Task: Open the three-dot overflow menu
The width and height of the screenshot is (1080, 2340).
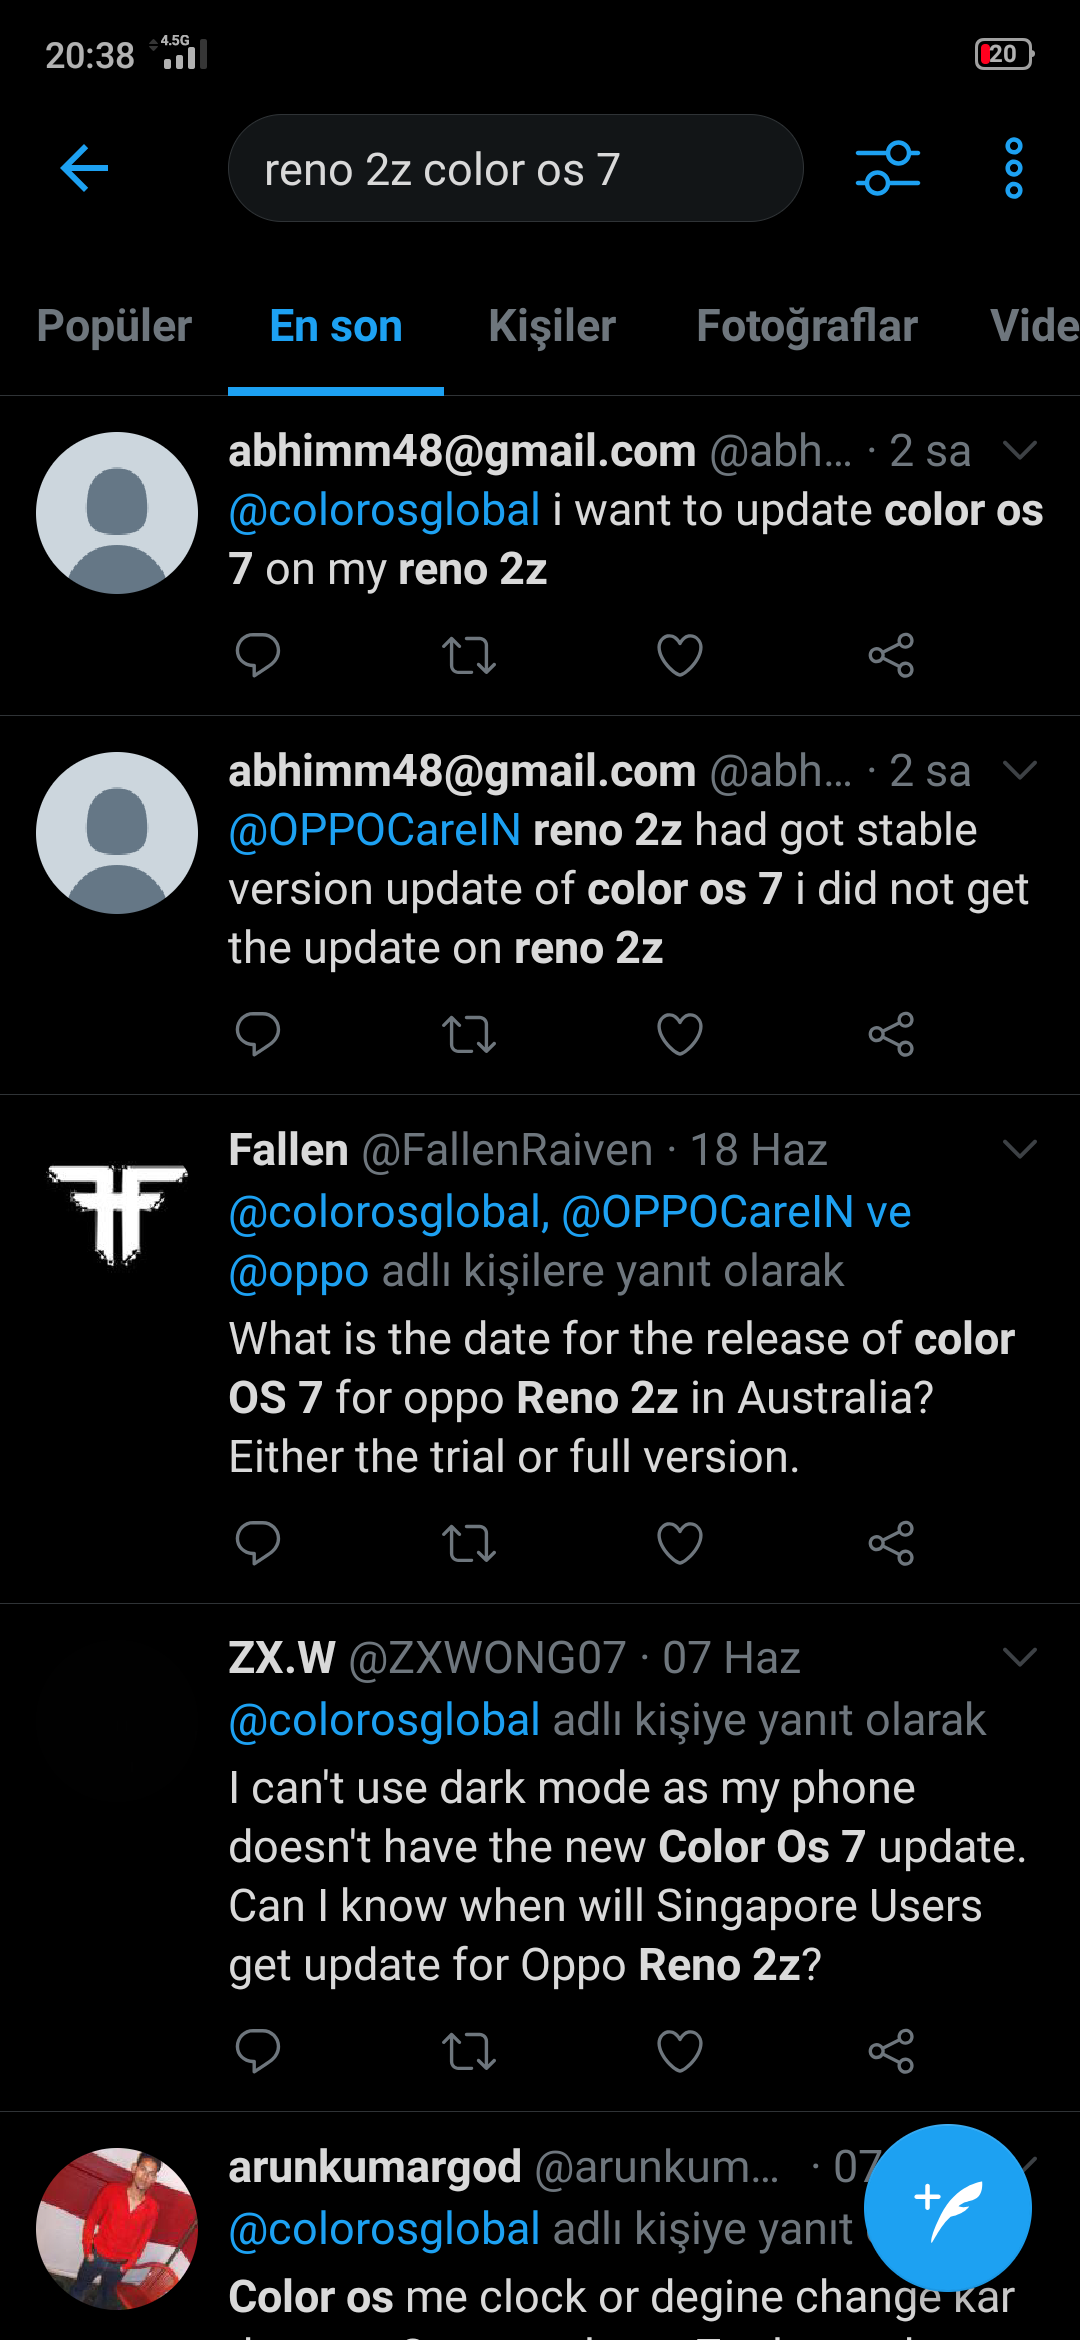Action: 1013,168
